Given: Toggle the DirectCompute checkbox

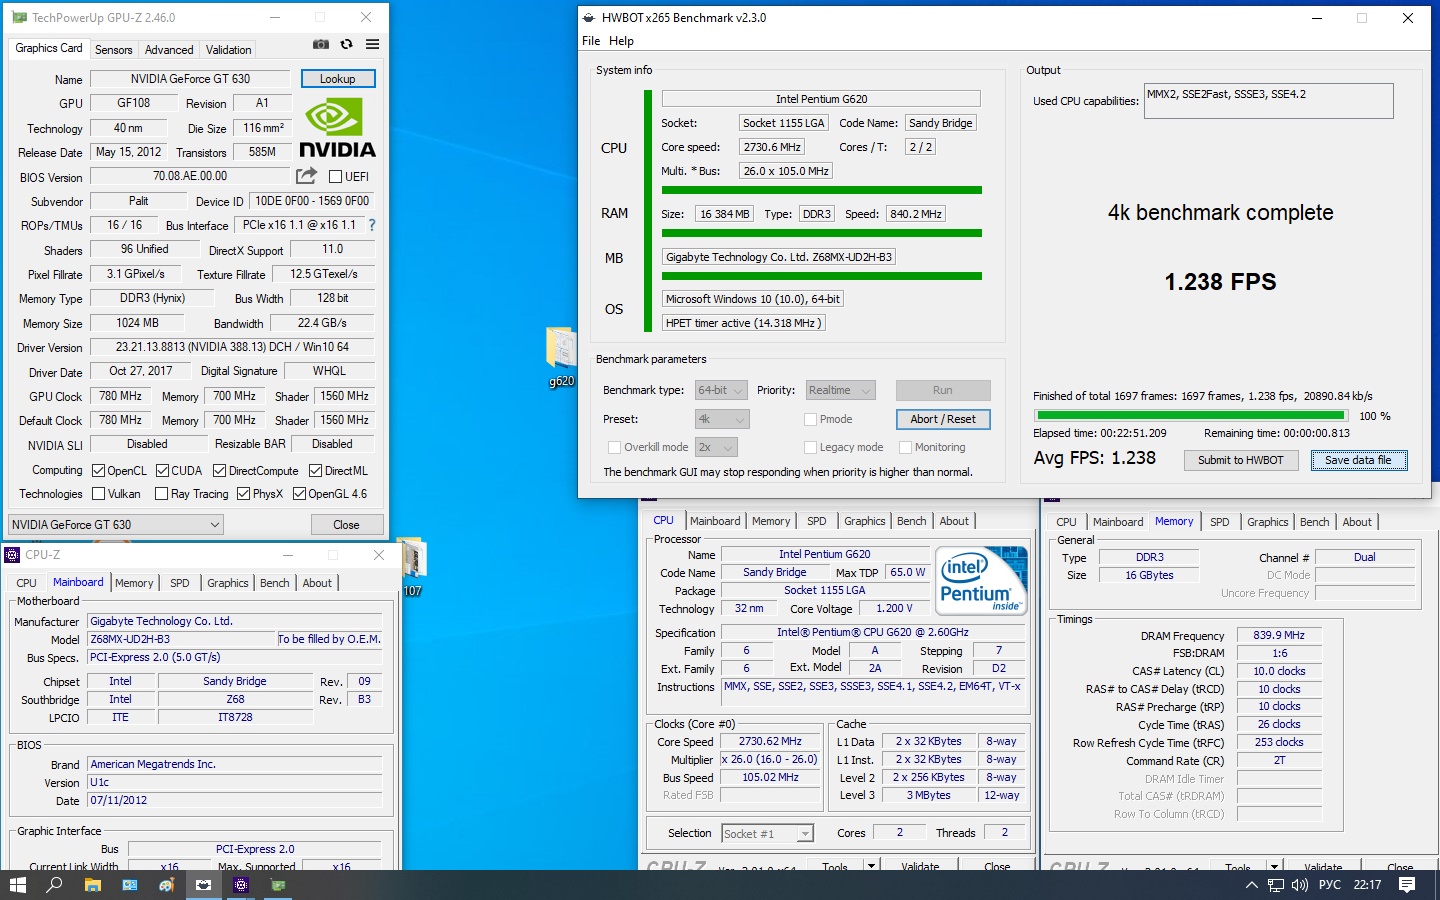Looking at the screenshot, I should click(x=219, y=470).
